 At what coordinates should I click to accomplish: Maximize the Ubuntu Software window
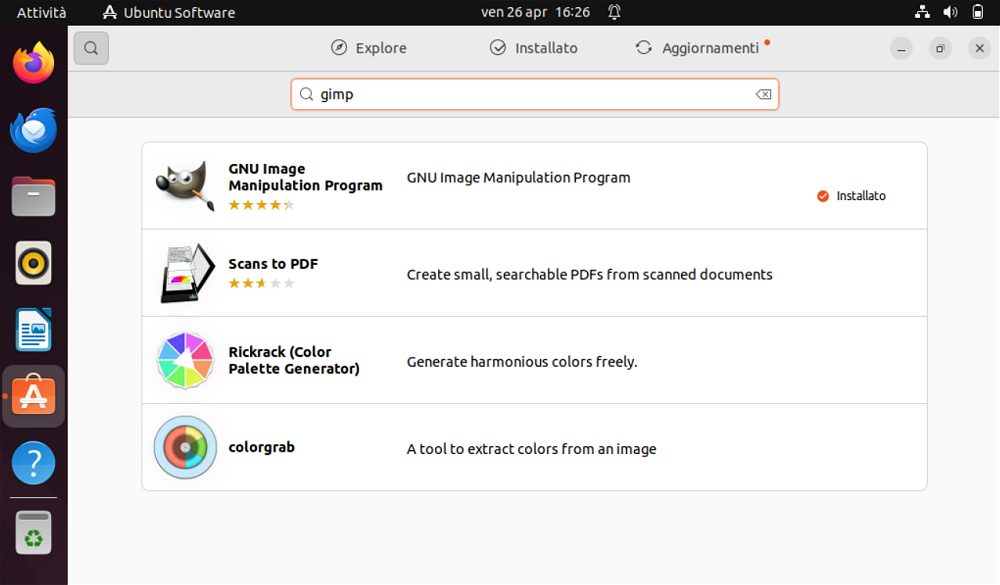(x=940, y=48)
